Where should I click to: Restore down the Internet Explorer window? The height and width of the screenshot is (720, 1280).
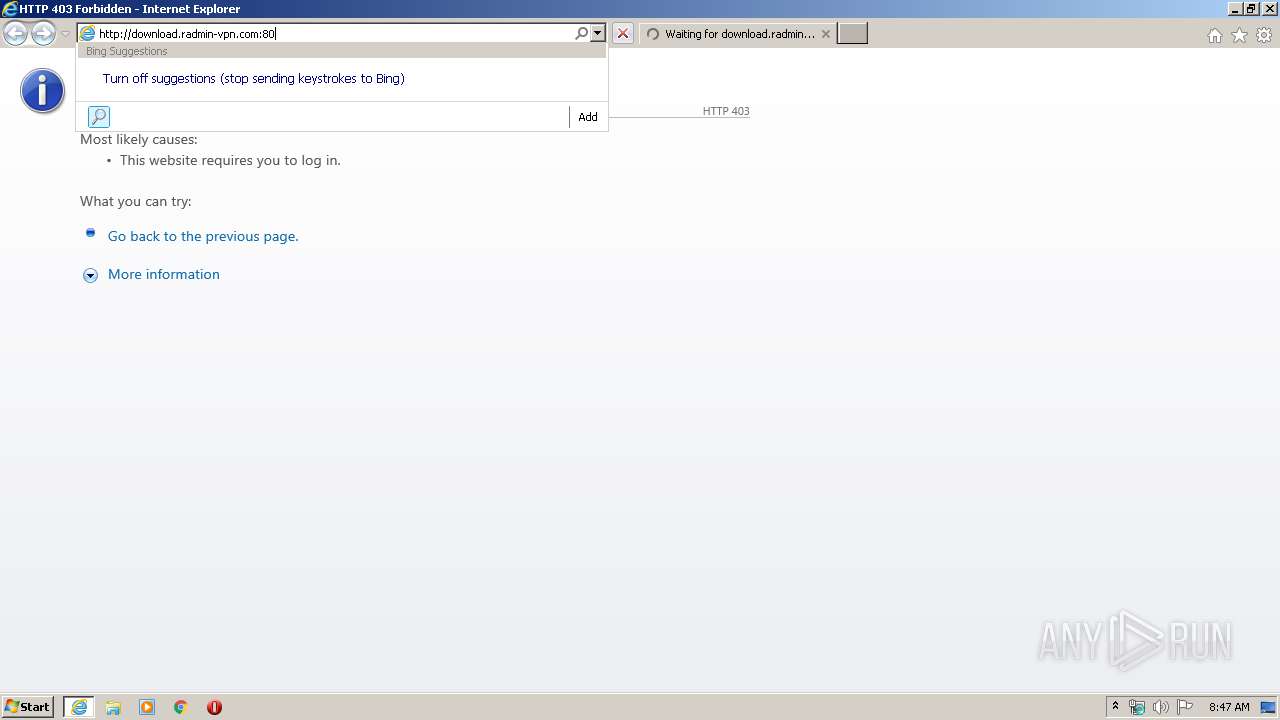(1251, 8)
